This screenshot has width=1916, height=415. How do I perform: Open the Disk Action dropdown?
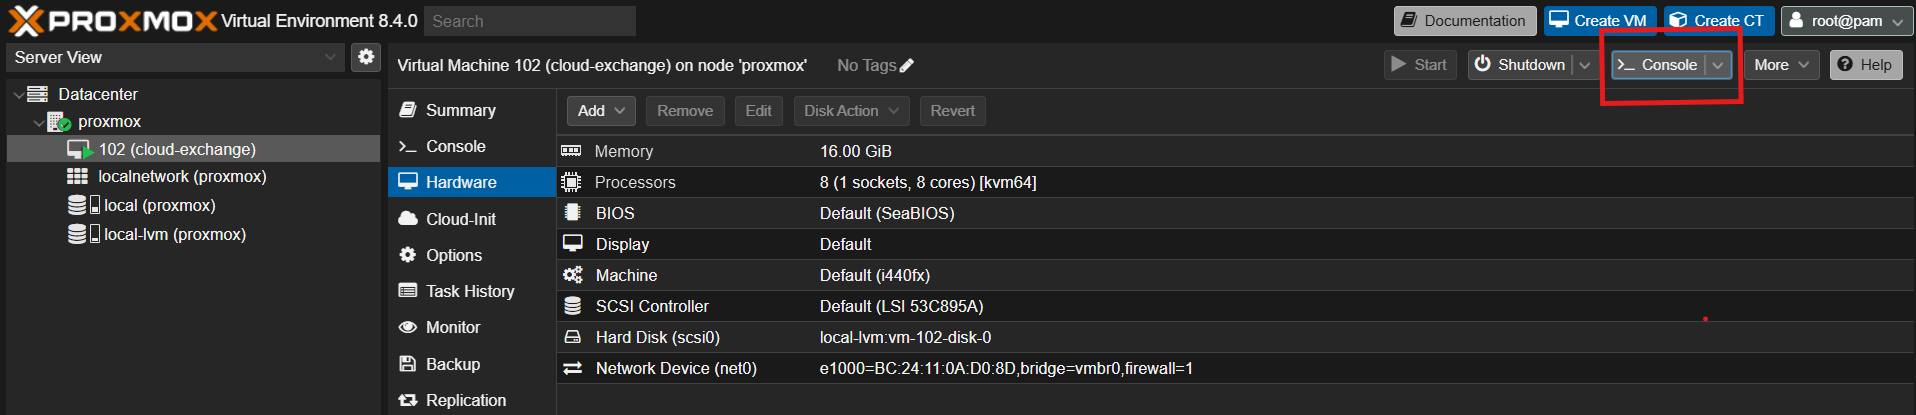[x=851, y=111]
